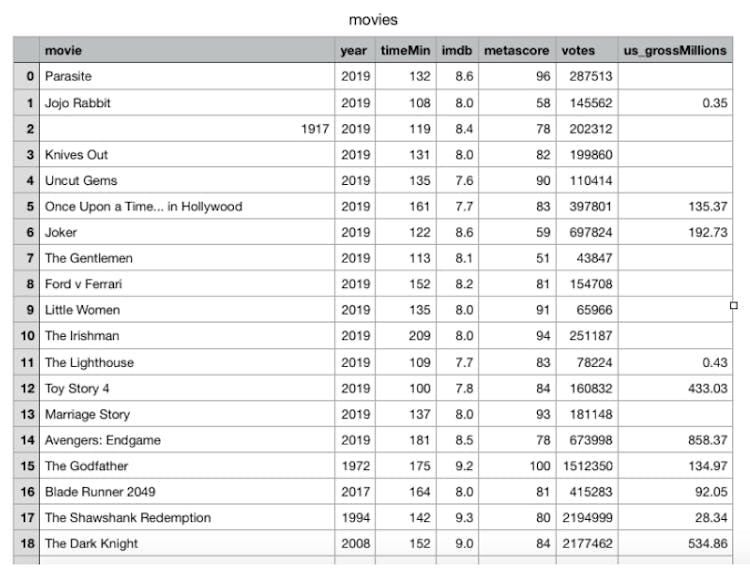Click the table resize handle on right edge
The height and width of the screenshot is (580, 750).
pyautogui.click(x=734, y=306)
